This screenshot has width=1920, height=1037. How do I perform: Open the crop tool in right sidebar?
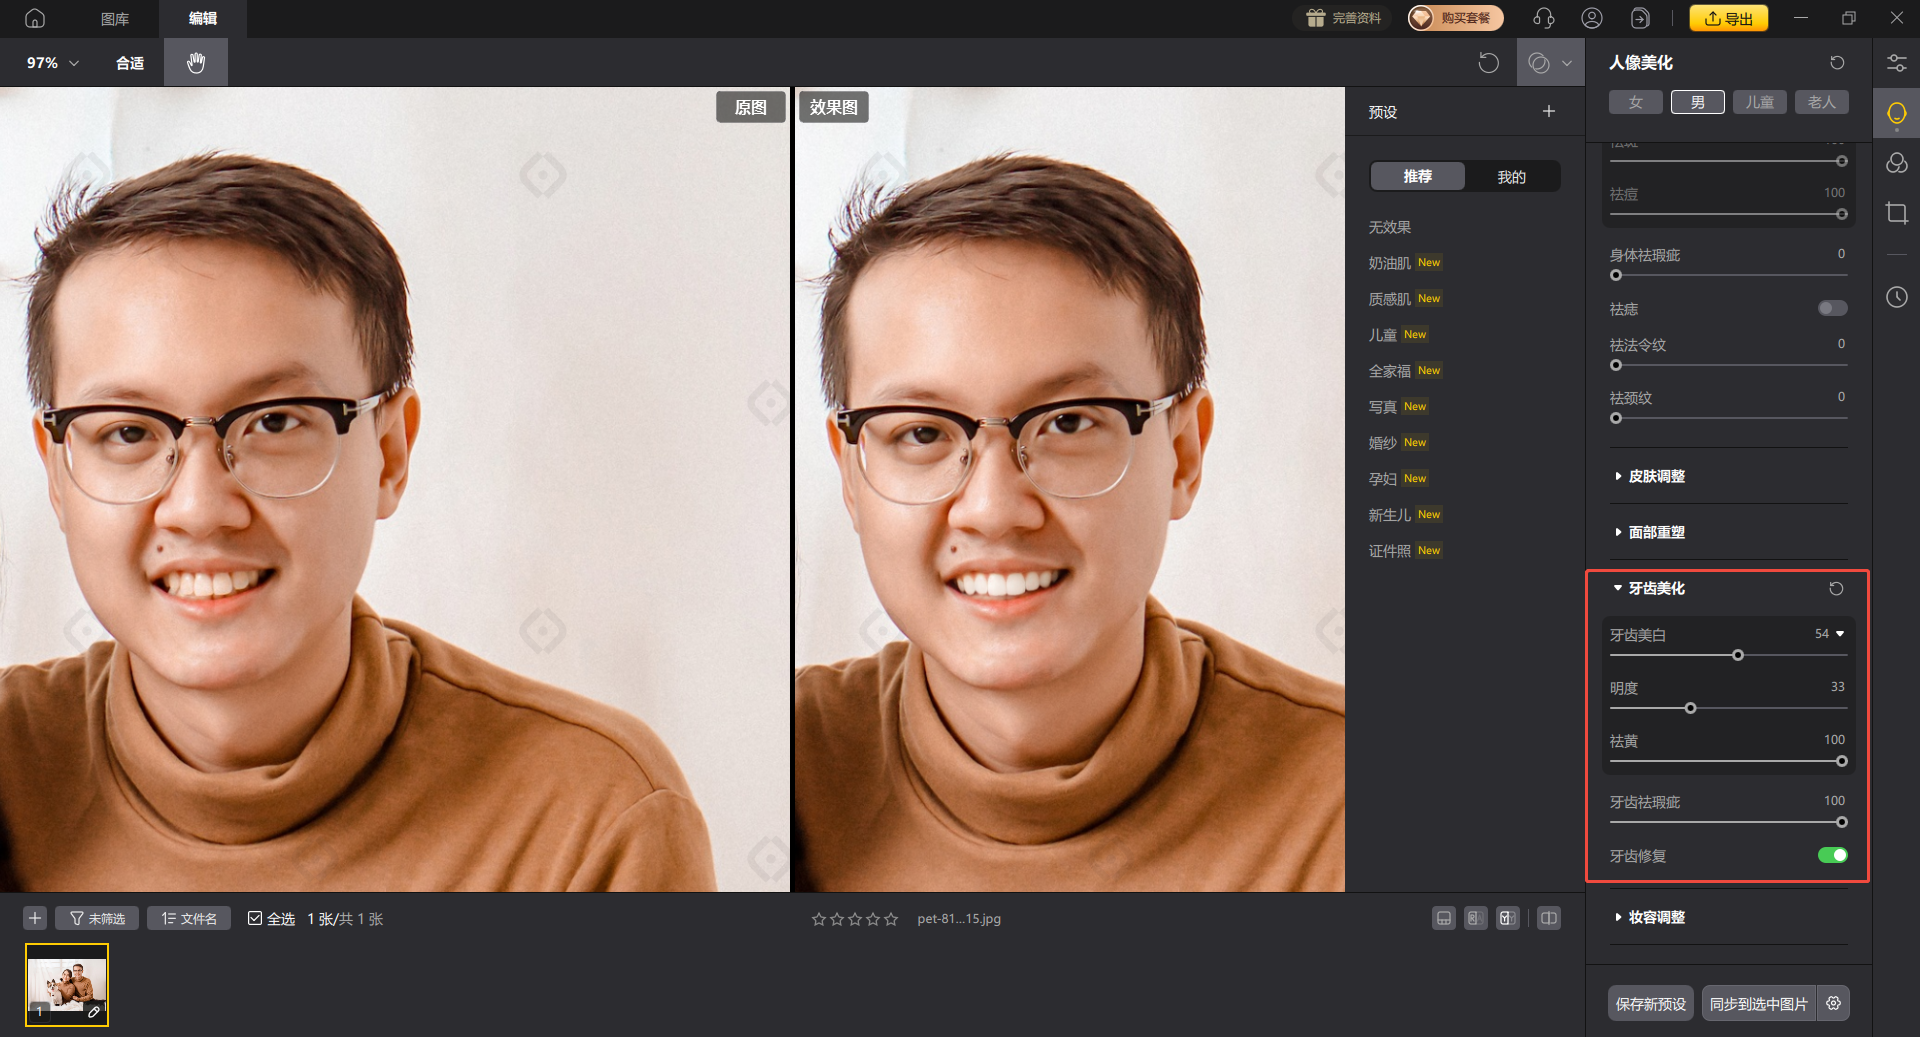tap(1896, 213)
